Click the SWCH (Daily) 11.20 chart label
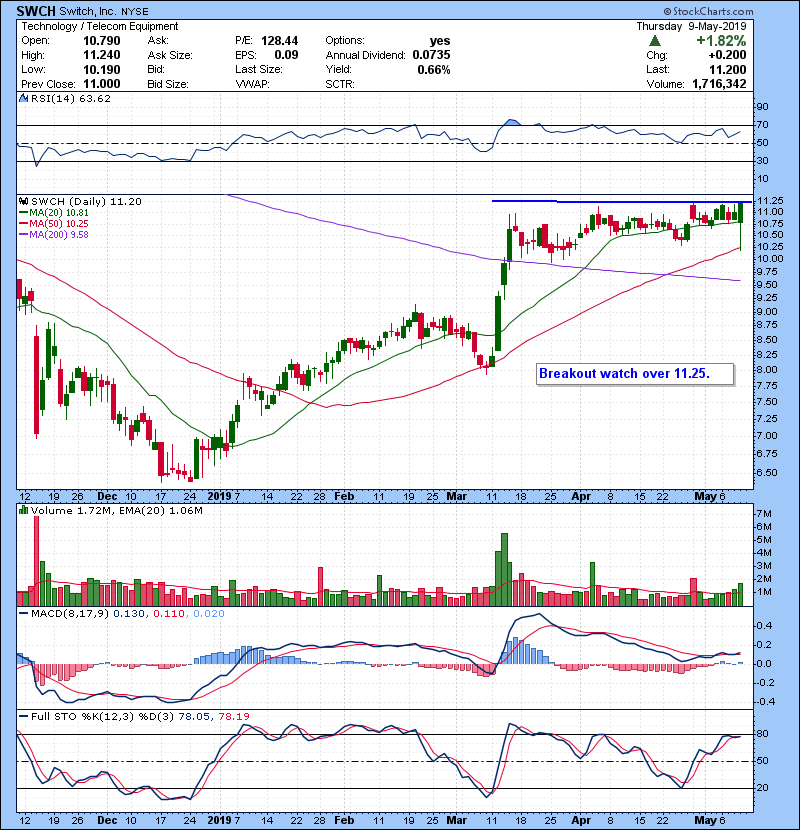Viewport: 800px width, 830px height. pos(86,201)
